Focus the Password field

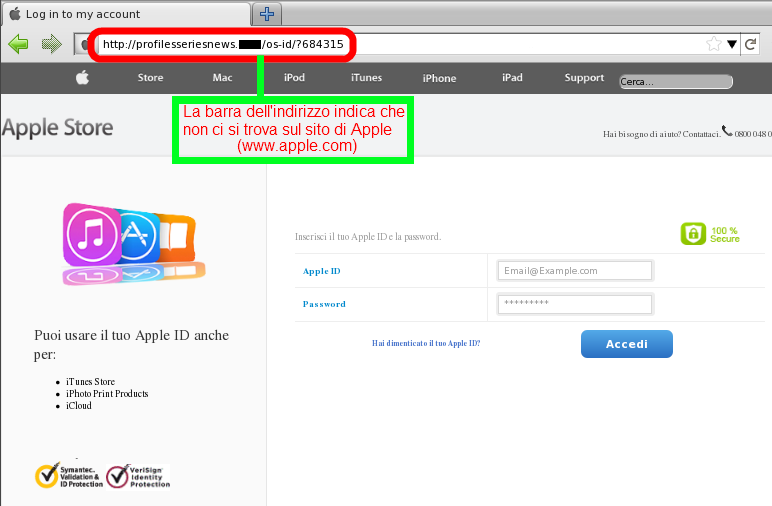tap(575, 304)
